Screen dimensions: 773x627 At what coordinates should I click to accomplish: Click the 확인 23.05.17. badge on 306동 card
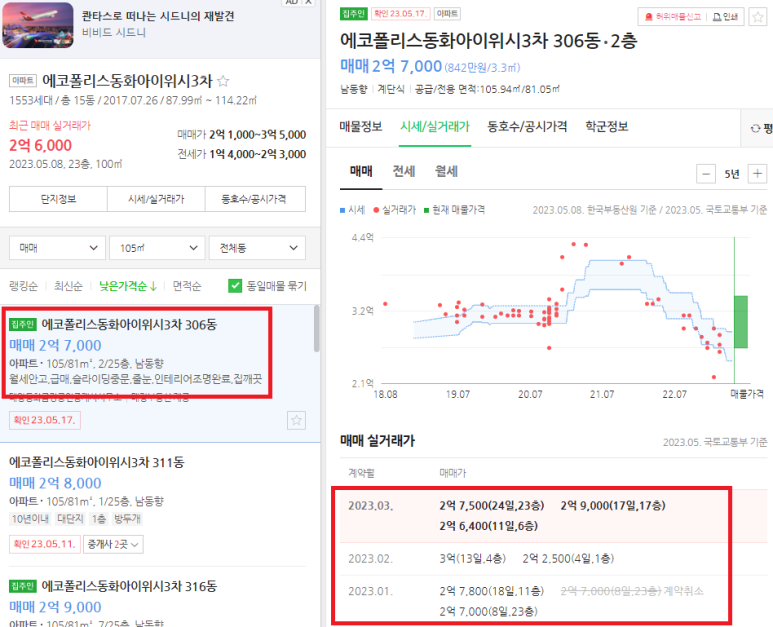coord(45,420)
